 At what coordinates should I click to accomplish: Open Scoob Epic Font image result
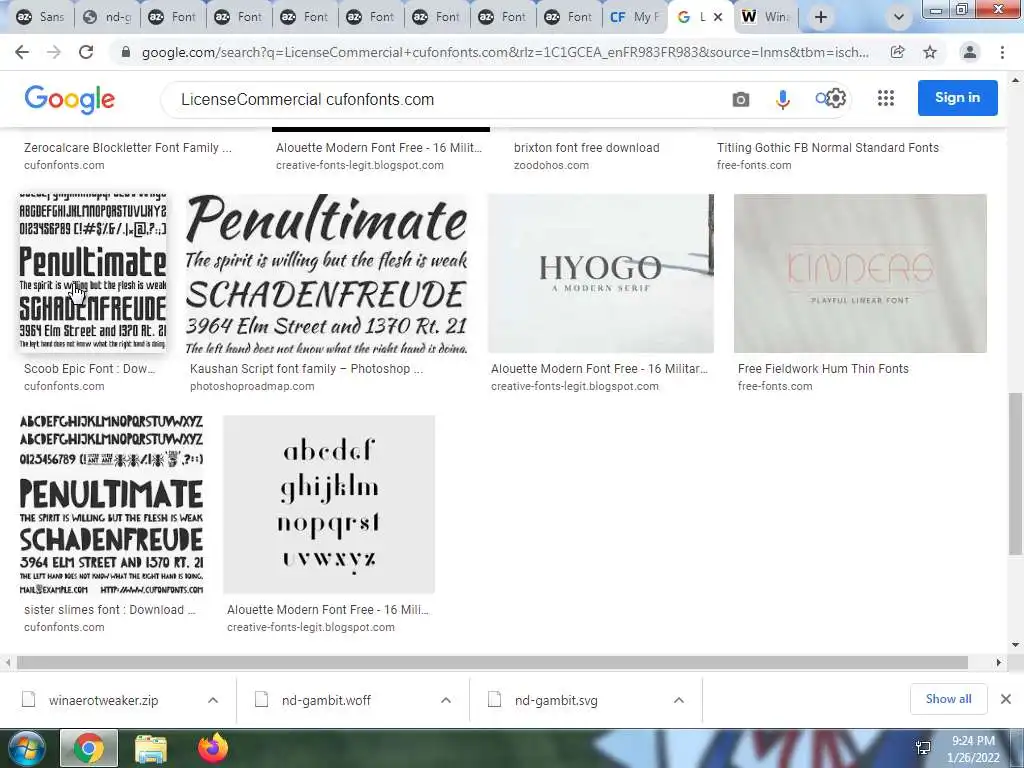(92, 272)
